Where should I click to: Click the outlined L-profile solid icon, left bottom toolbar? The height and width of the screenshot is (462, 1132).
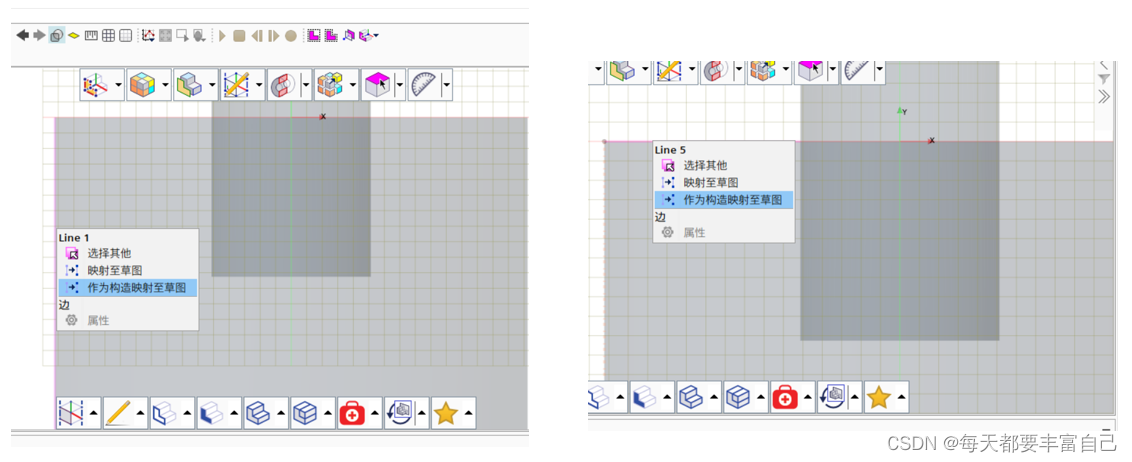click(164, 413)
